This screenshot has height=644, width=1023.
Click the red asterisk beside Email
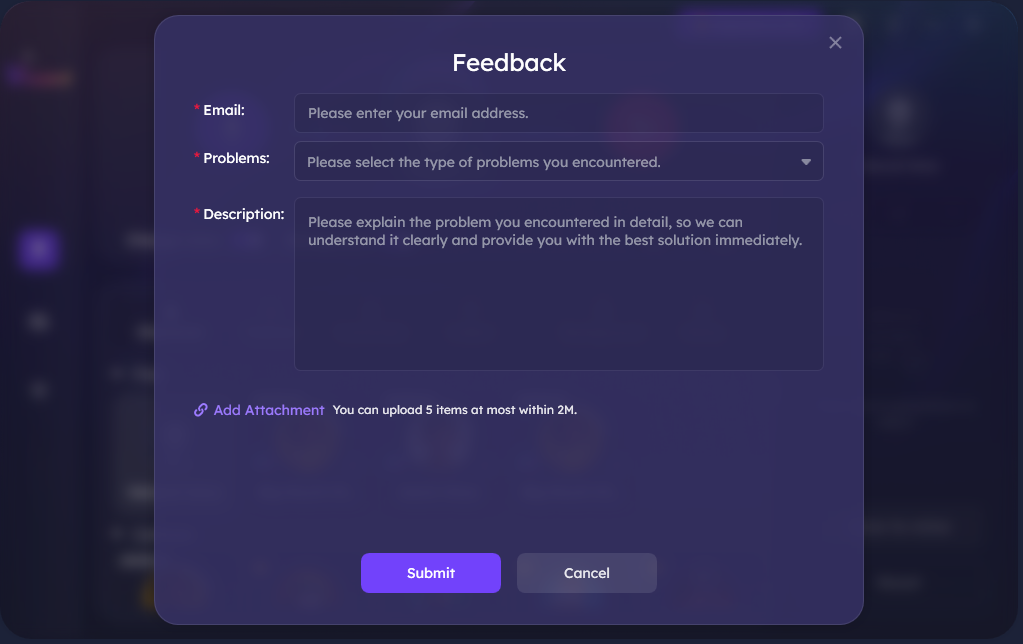pos(196,108)
